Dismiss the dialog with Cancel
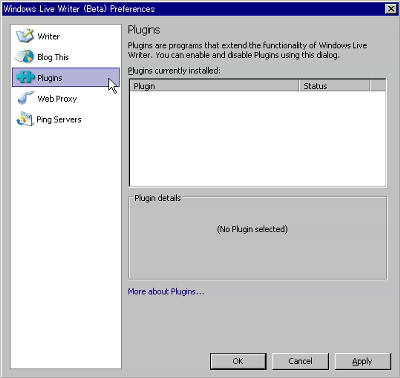The height and width of the screenshot is (378, 400). coord(300,361)
